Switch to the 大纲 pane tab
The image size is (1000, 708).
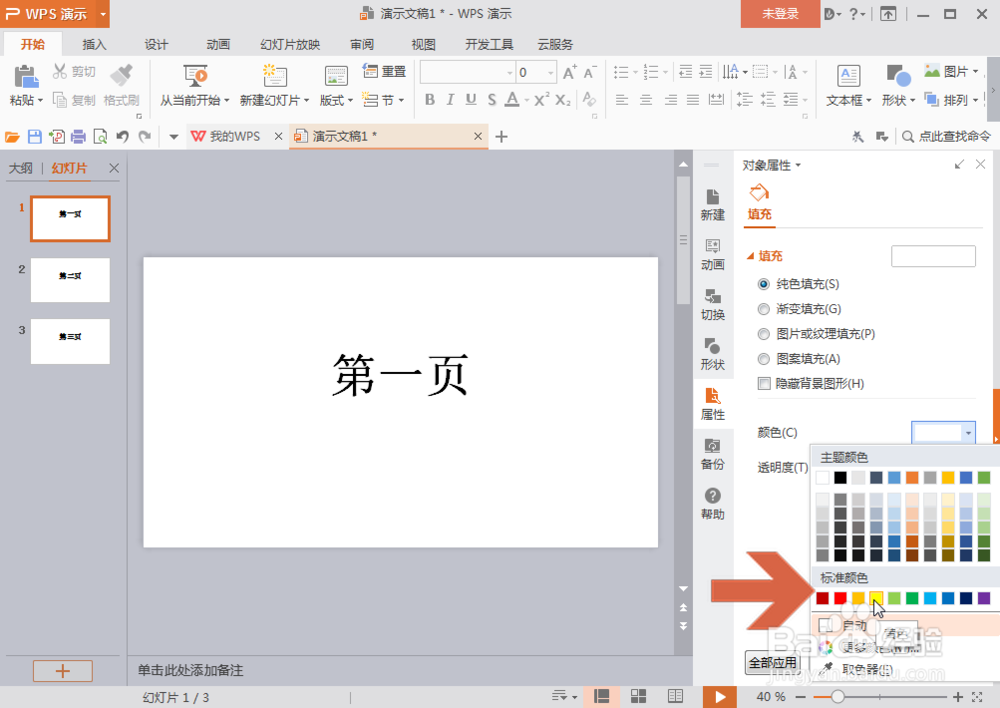pos(20,168)
